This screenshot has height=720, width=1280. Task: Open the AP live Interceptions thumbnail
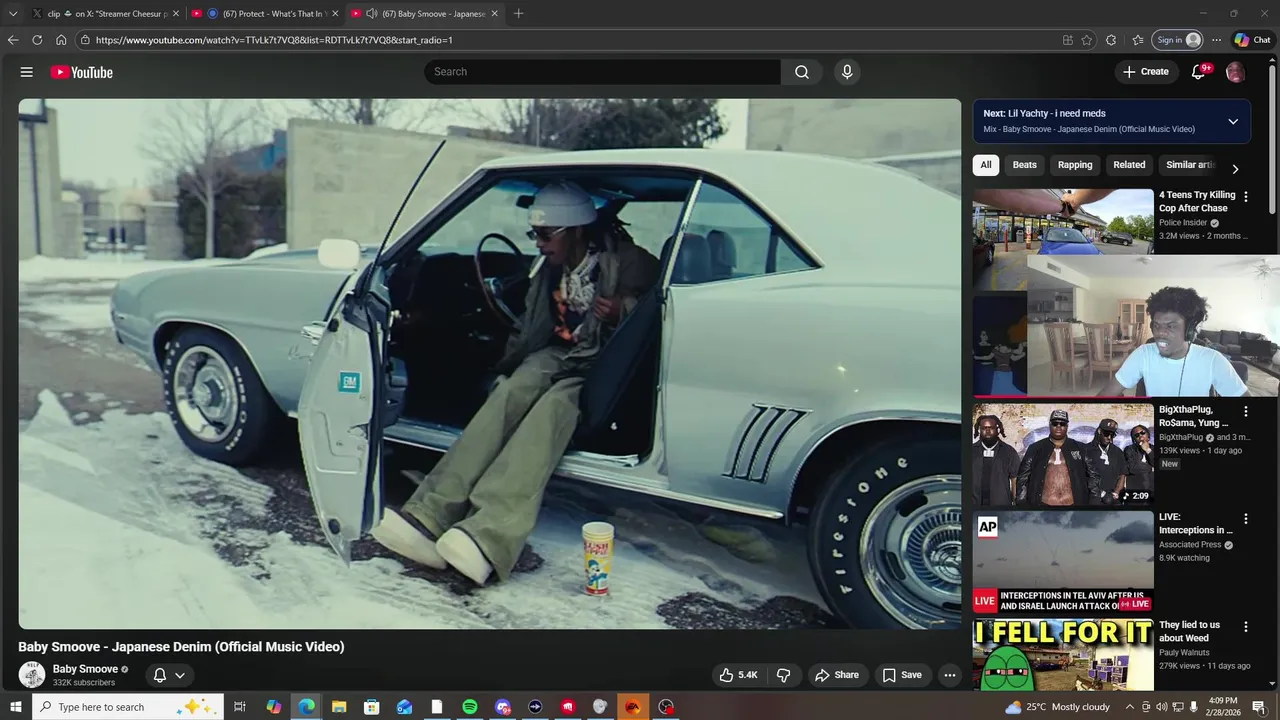coord(1063,562)
